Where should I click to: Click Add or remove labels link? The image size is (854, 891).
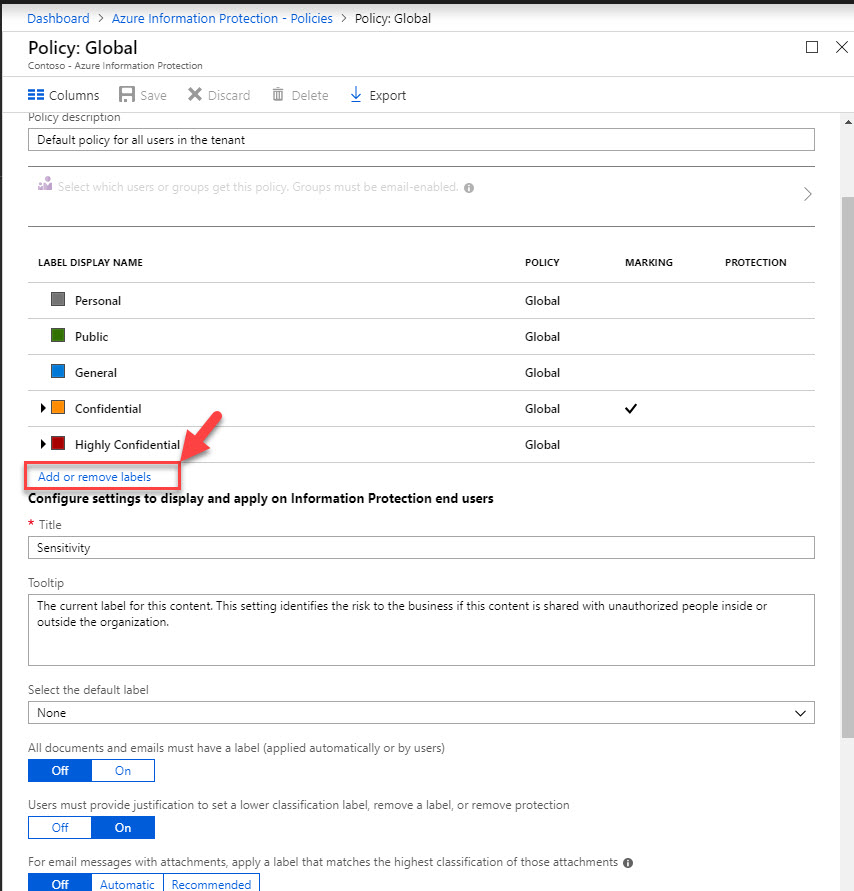tap(94, 477)
